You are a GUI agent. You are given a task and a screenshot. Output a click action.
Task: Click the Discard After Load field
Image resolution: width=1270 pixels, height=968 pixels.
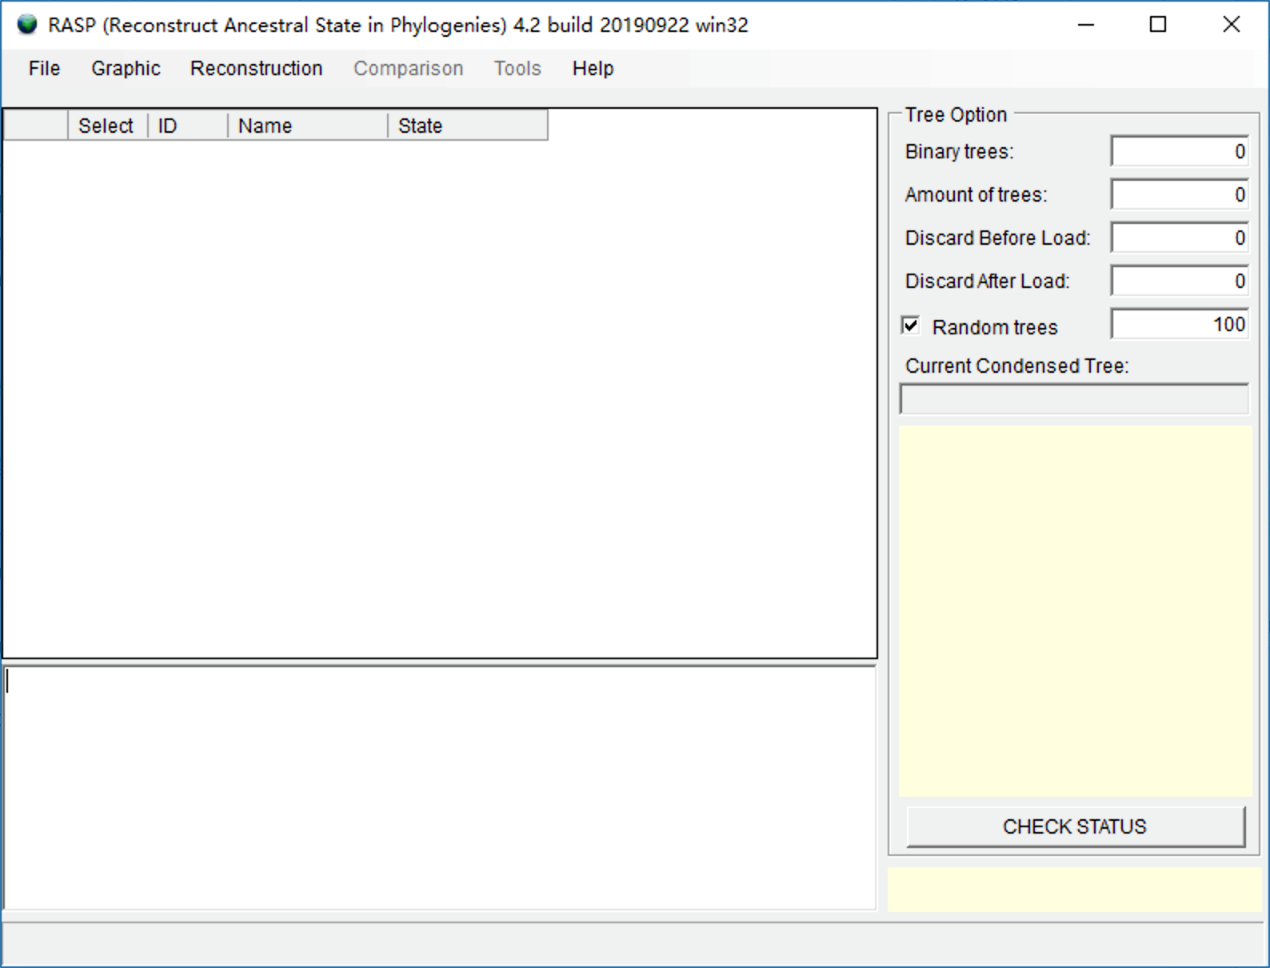1179,280
